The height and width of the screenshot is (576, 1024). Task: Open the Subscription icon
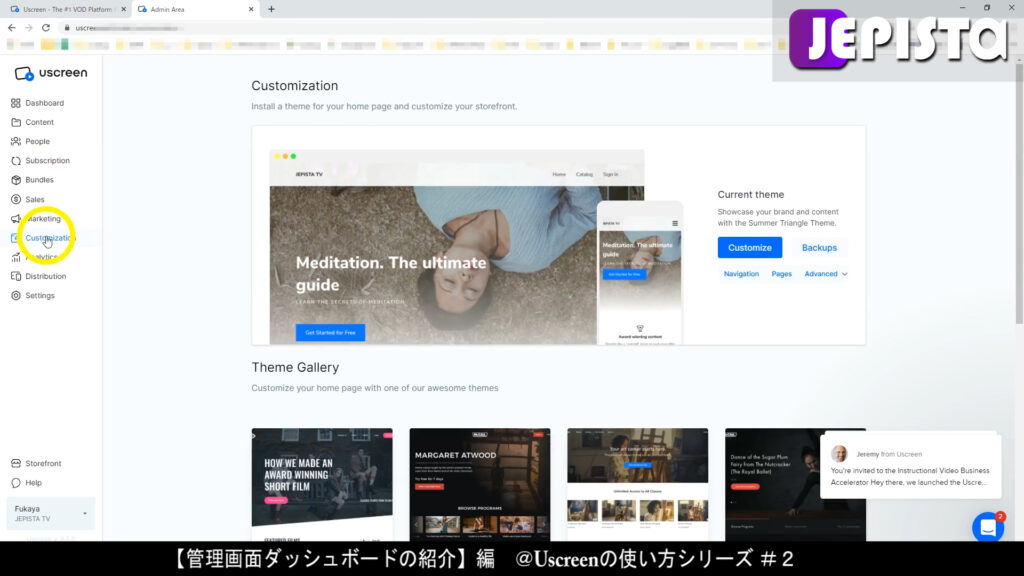coord(16,161)
